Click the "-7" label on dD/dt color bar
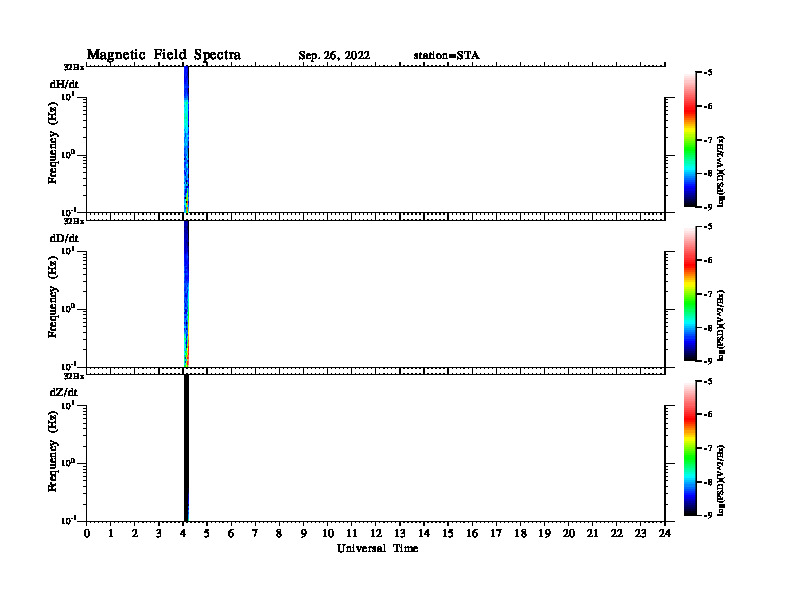The width and height of the screenshot is (792, 612). pyautogui.click(x=708, y=294)
